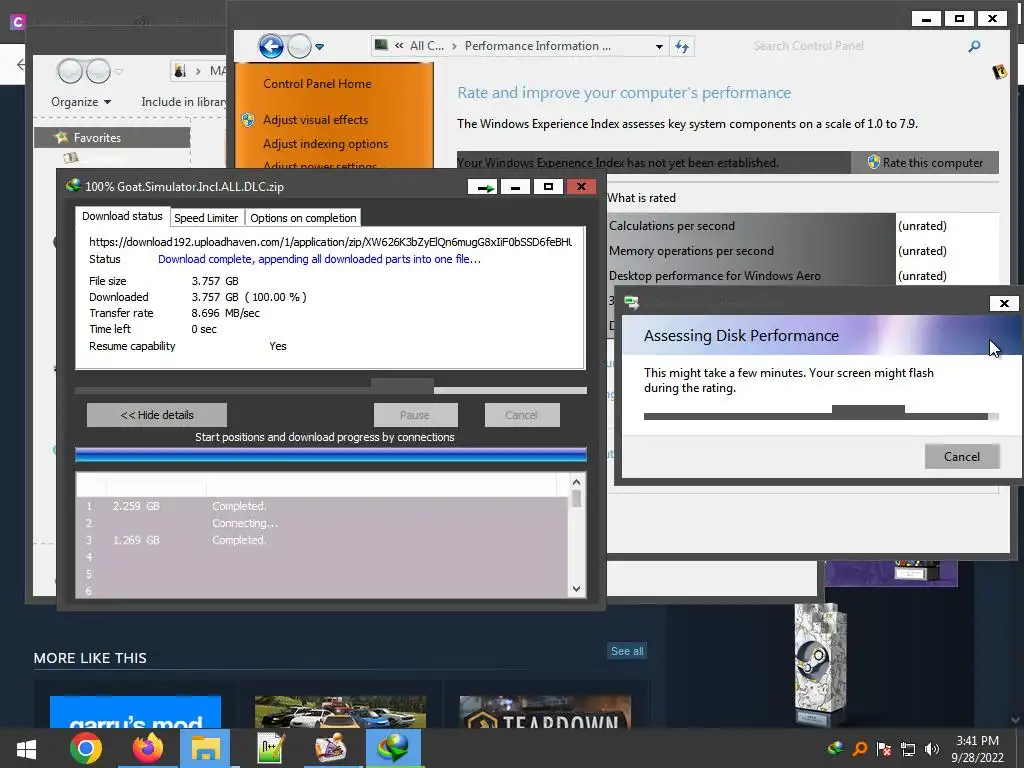
Task: Refresh the Performance Information page
Action: (682, 46)
